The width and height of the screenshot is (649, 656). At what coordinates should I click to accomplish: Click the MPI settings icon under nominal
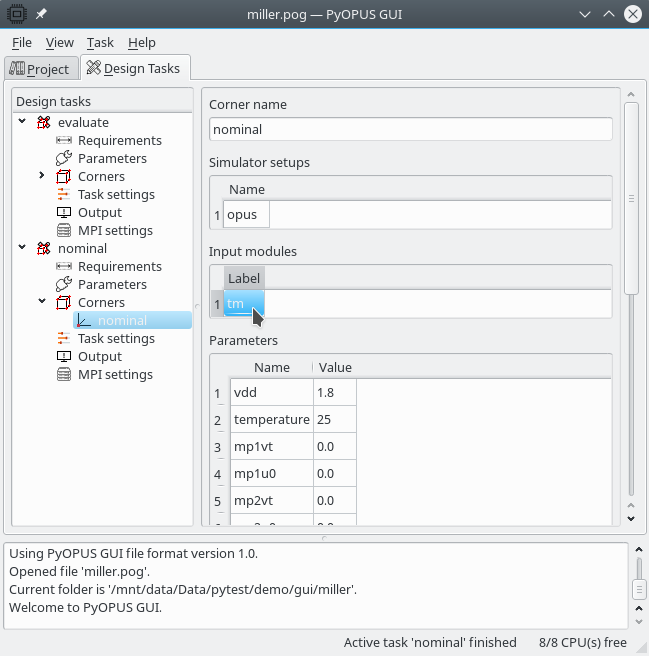64,375
